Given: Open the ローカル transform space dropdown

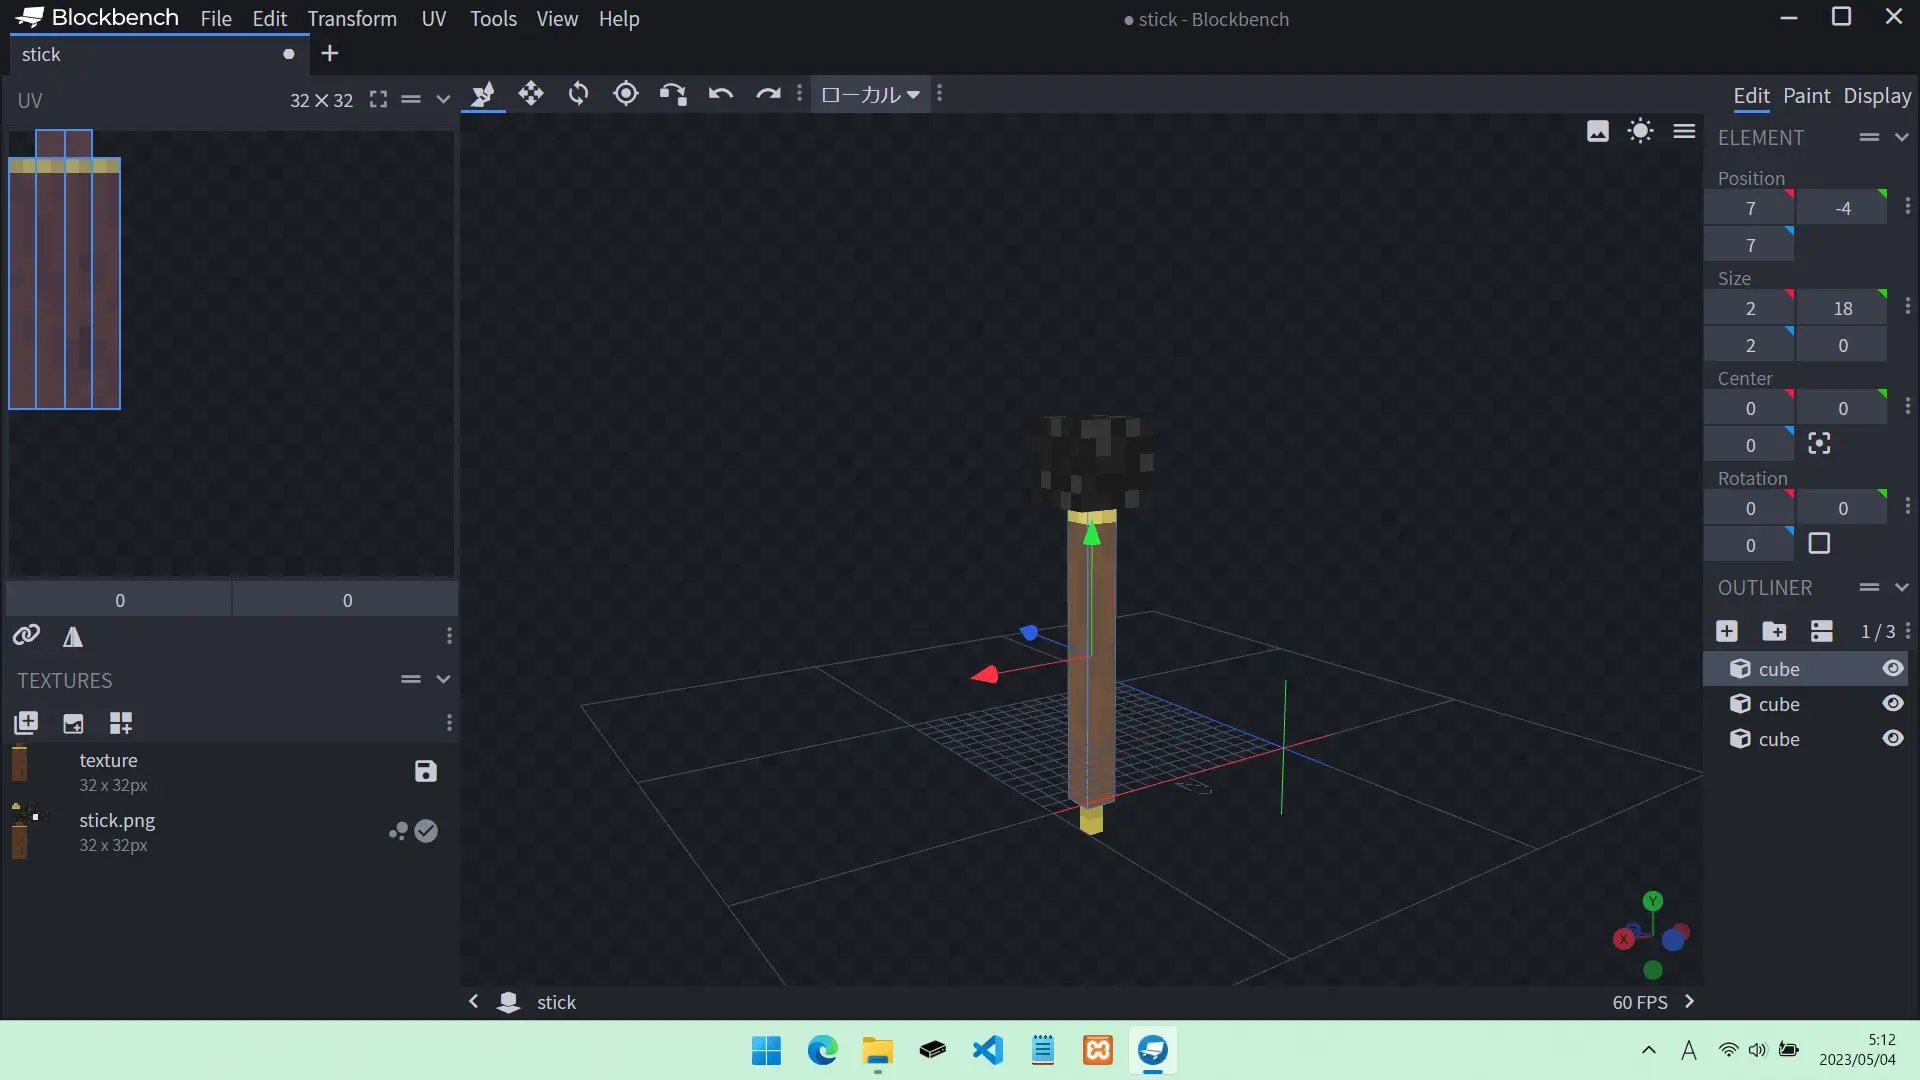Looking at the screenshot, I should click(x=870, y=94).
